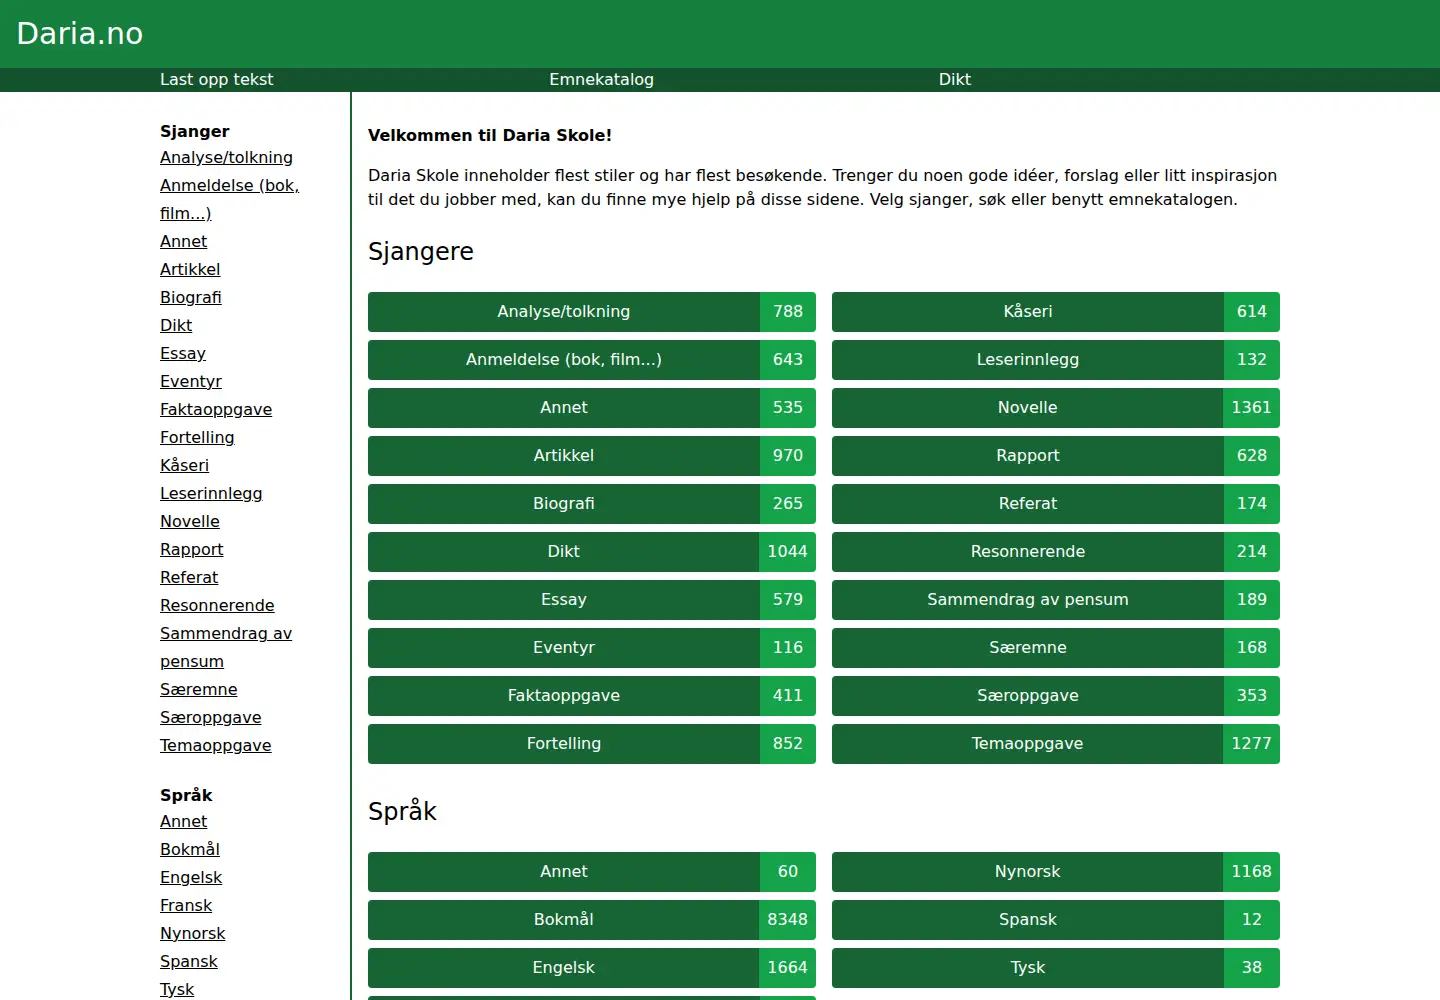Open the Biografi genre button
Image resolution: width=1440 pixels, height=1000 pixels.
pyautogui.click(x=592, y=504)
